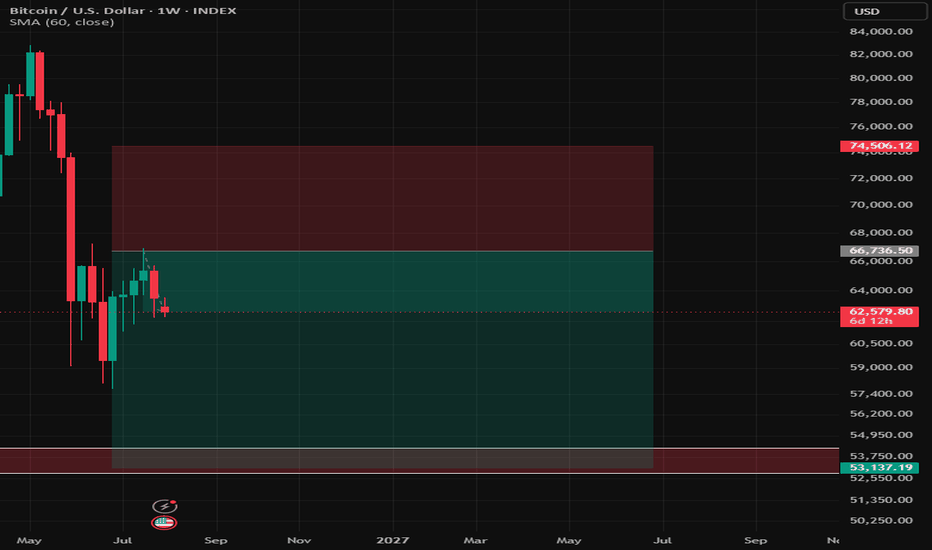The width and height of the screenshot is (932, 550).
Task: Click the Nov label on time axis
Action: point(299,540)
